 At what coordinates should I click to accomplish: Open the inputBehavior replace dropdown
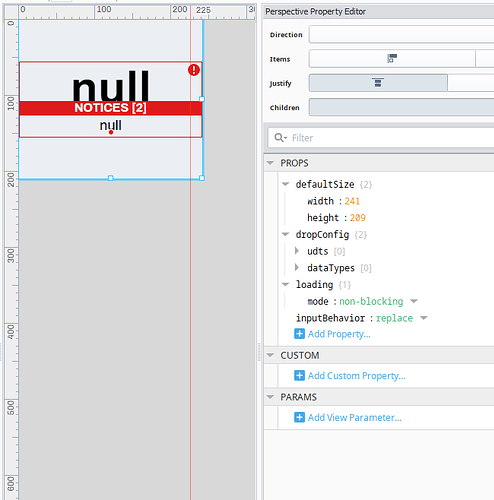click(x=424, y=318)
